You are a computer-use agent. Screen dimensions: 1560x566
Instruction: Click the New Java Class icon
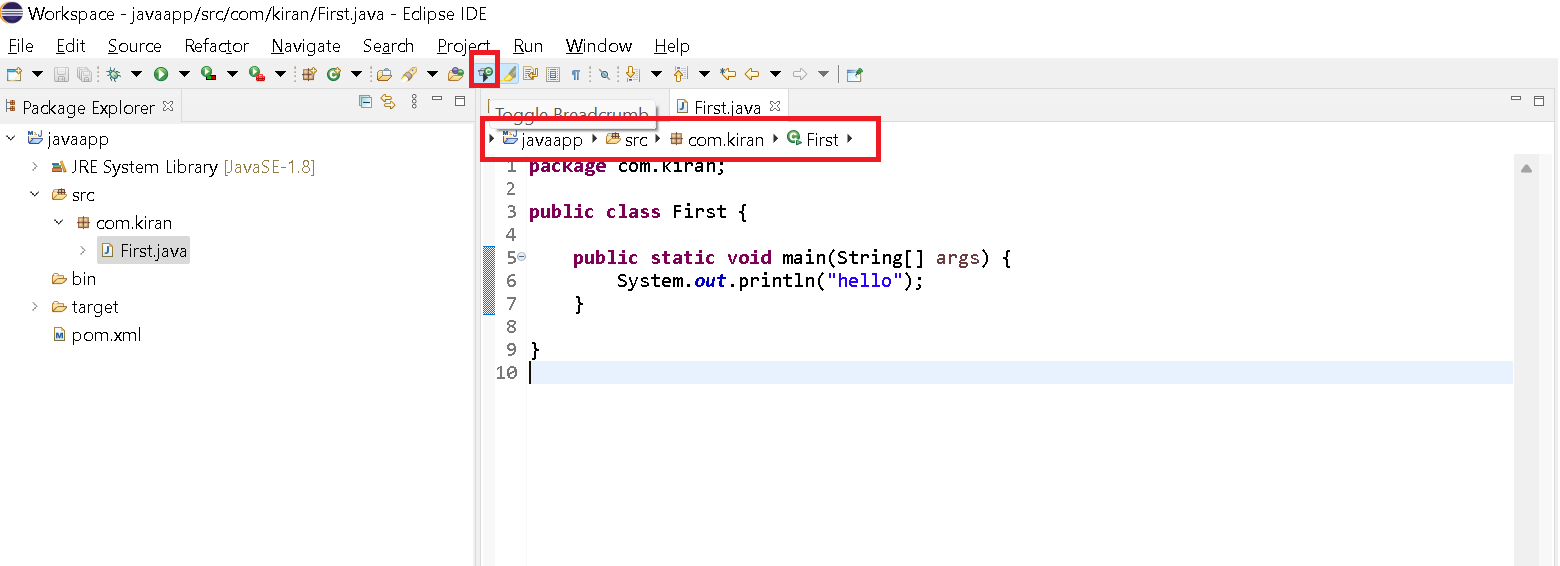[x=333, y=74]
